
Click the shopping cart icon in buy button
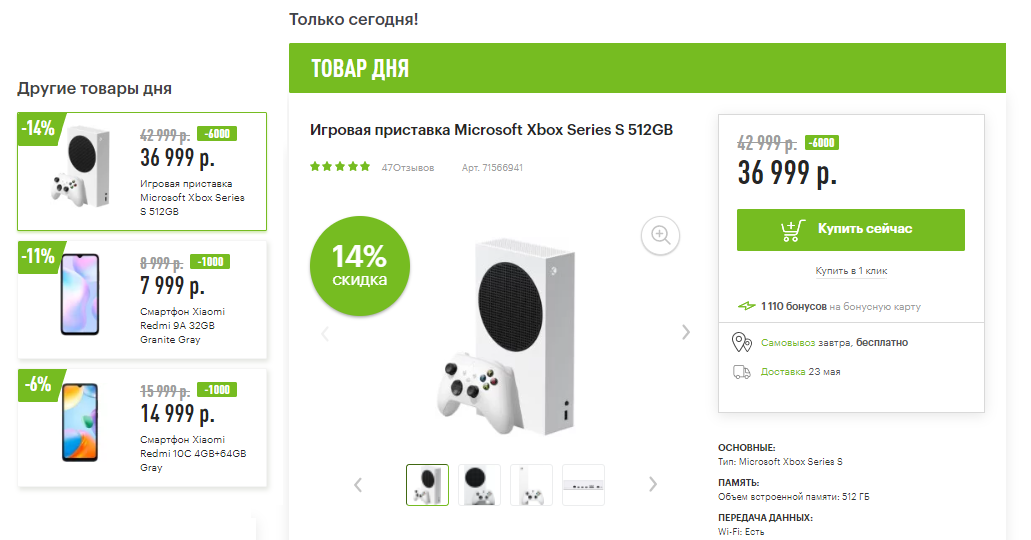click(x=792, y=230)
